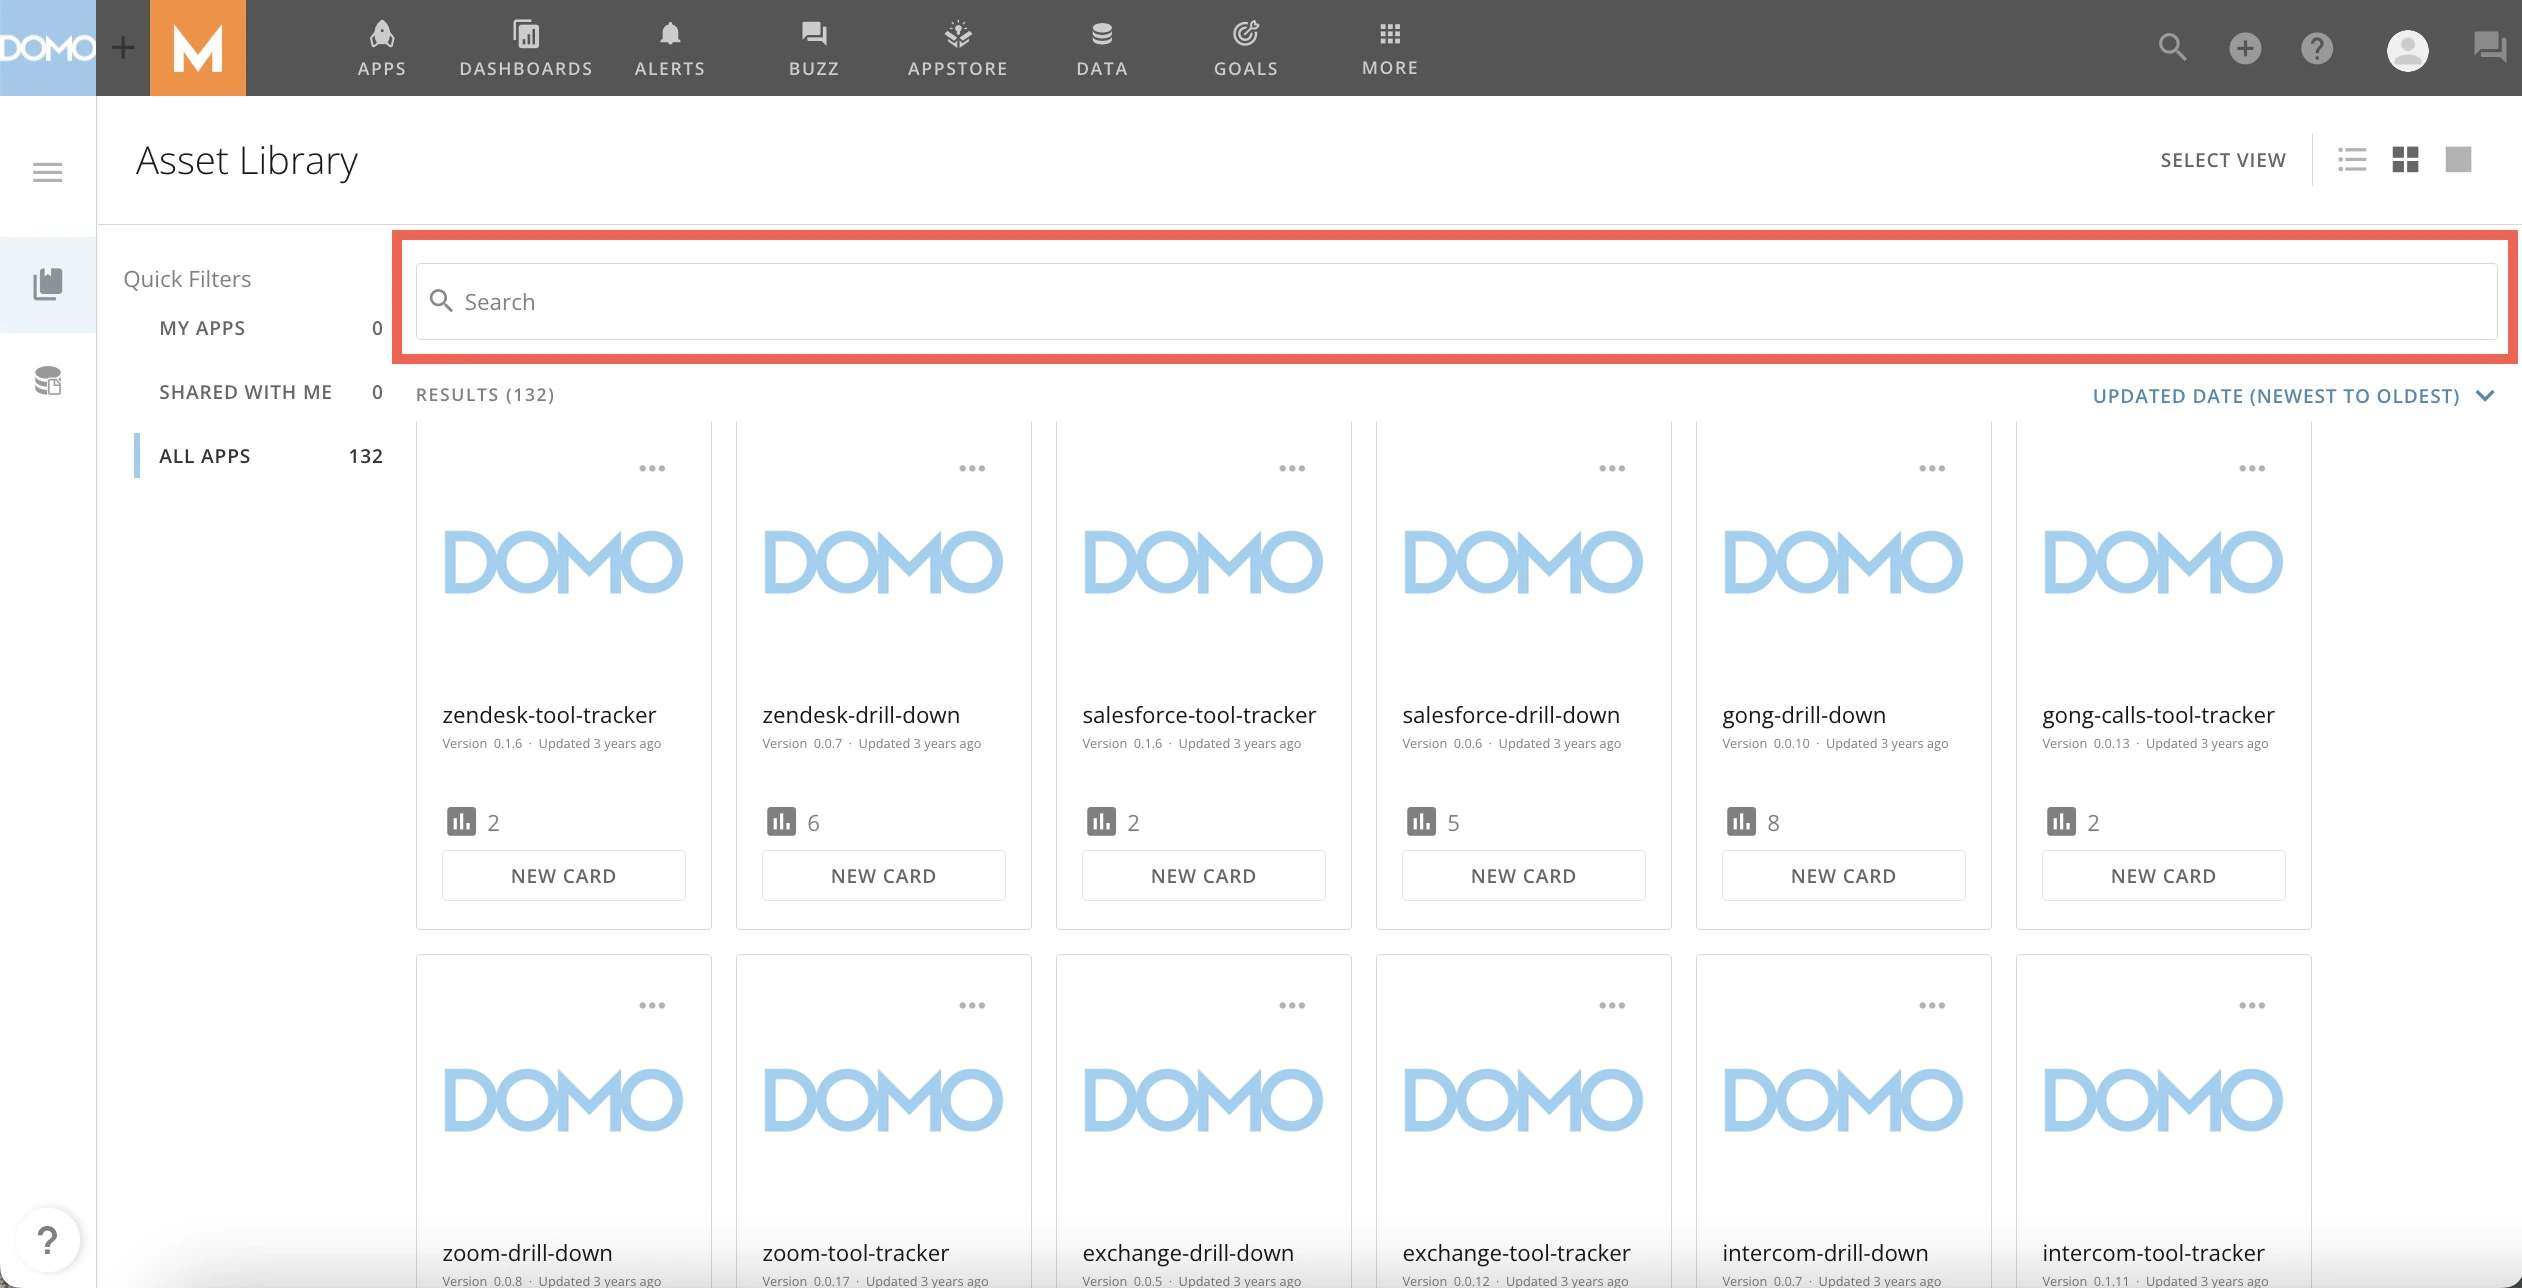Click the plus icon beside Domo logo

(123, 47)
